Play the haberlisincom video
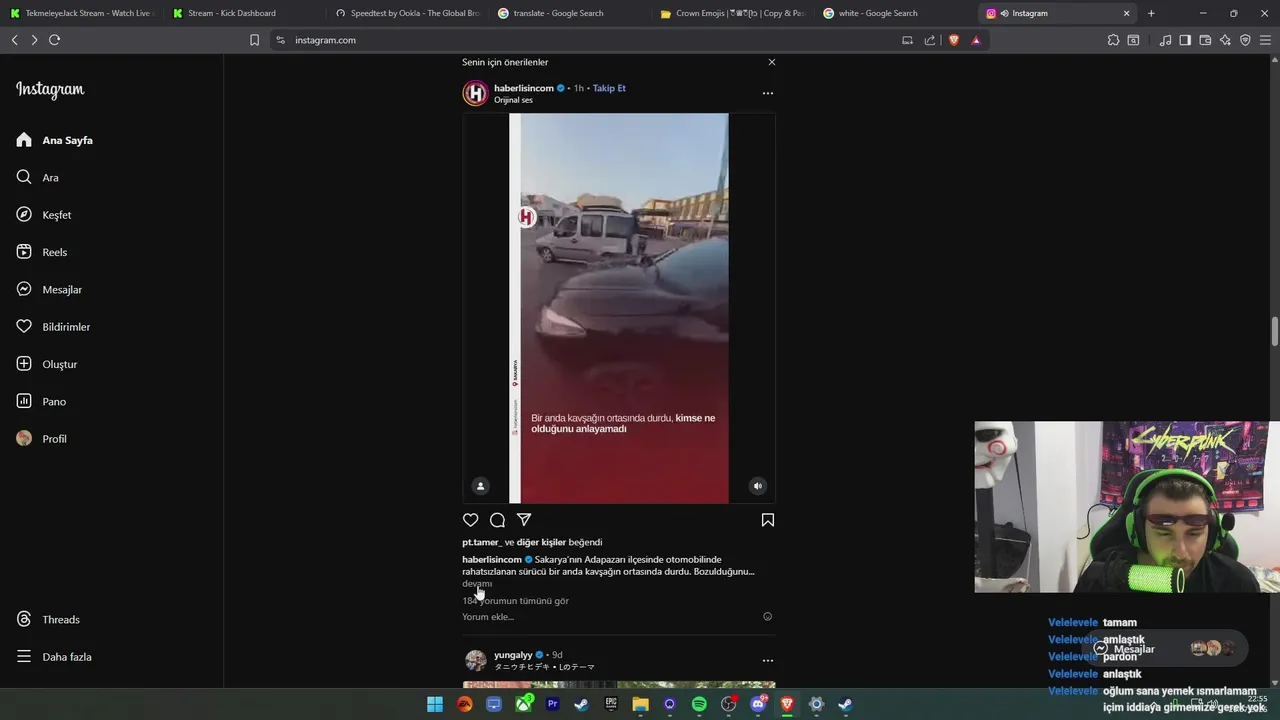This screenshot has height=720, width=1280. tap(619, 308)
